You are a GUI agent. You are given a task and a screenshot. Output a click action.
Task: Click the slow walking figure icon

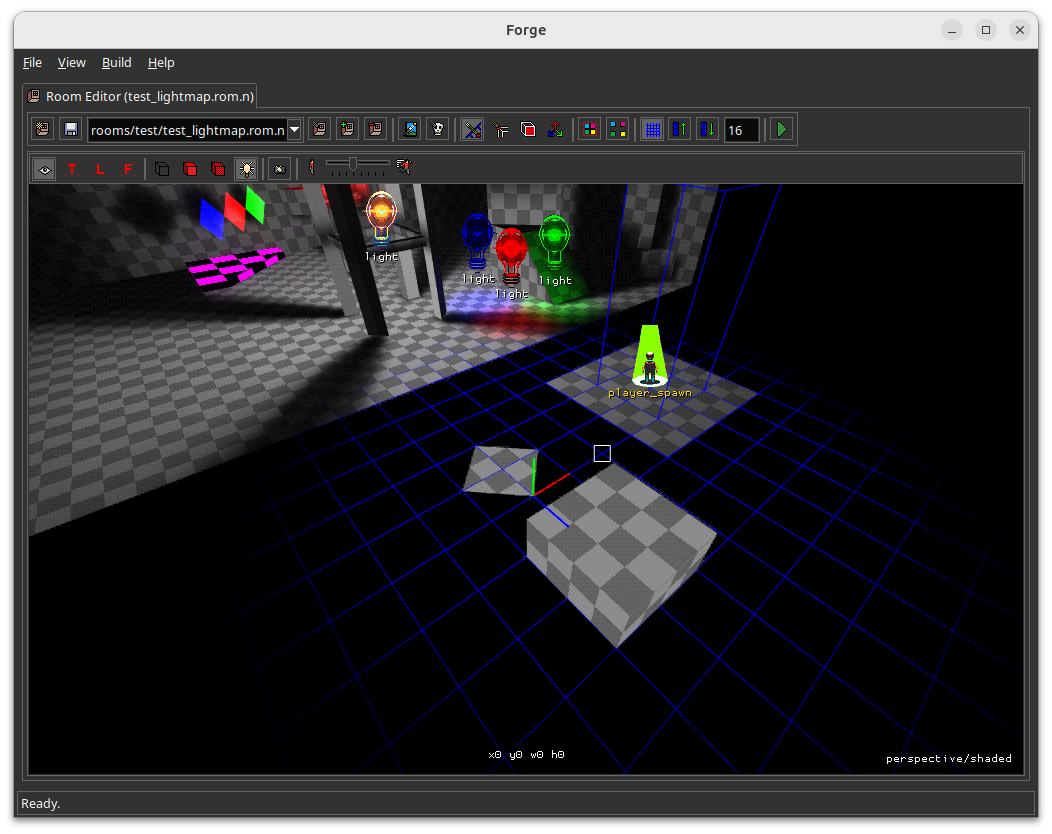[x=312, y=167]
